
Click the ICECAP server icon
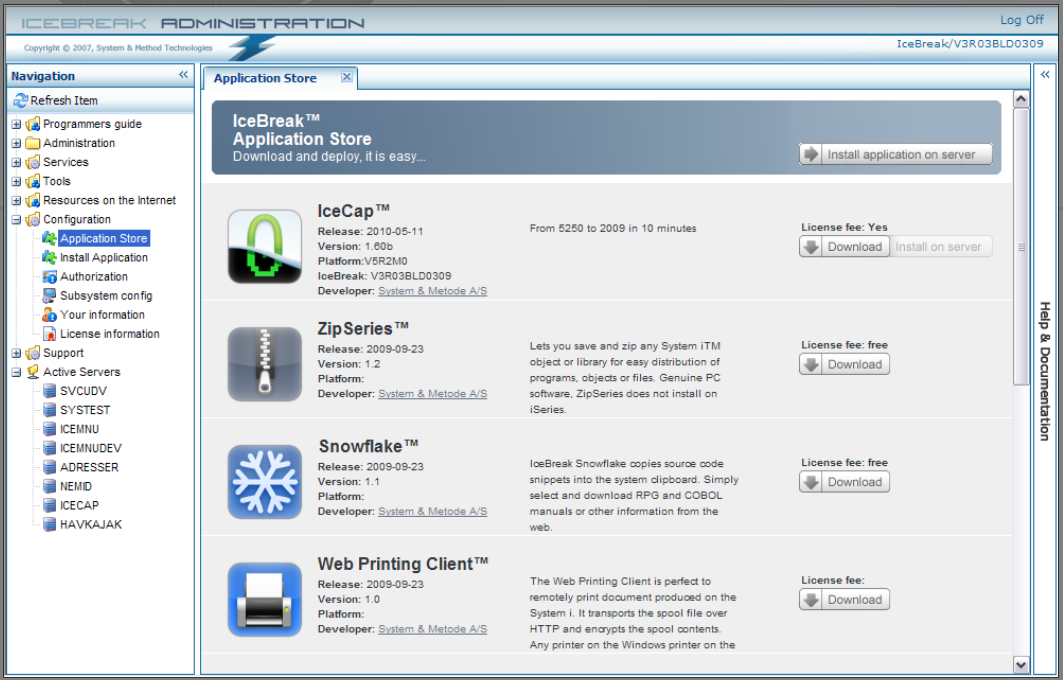49,505
